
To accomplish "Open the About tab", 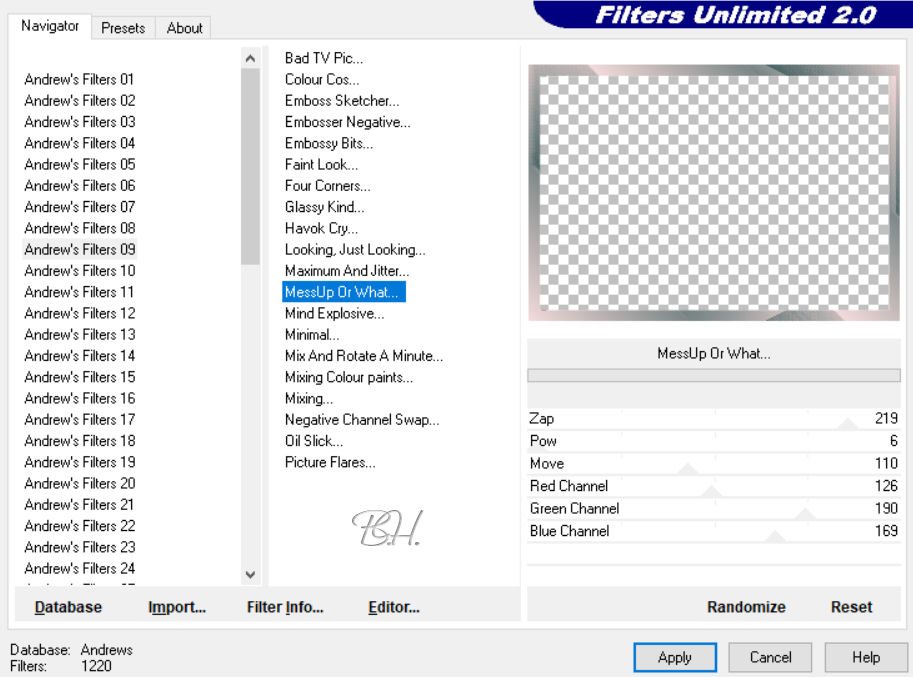I will tap(184, 28).
